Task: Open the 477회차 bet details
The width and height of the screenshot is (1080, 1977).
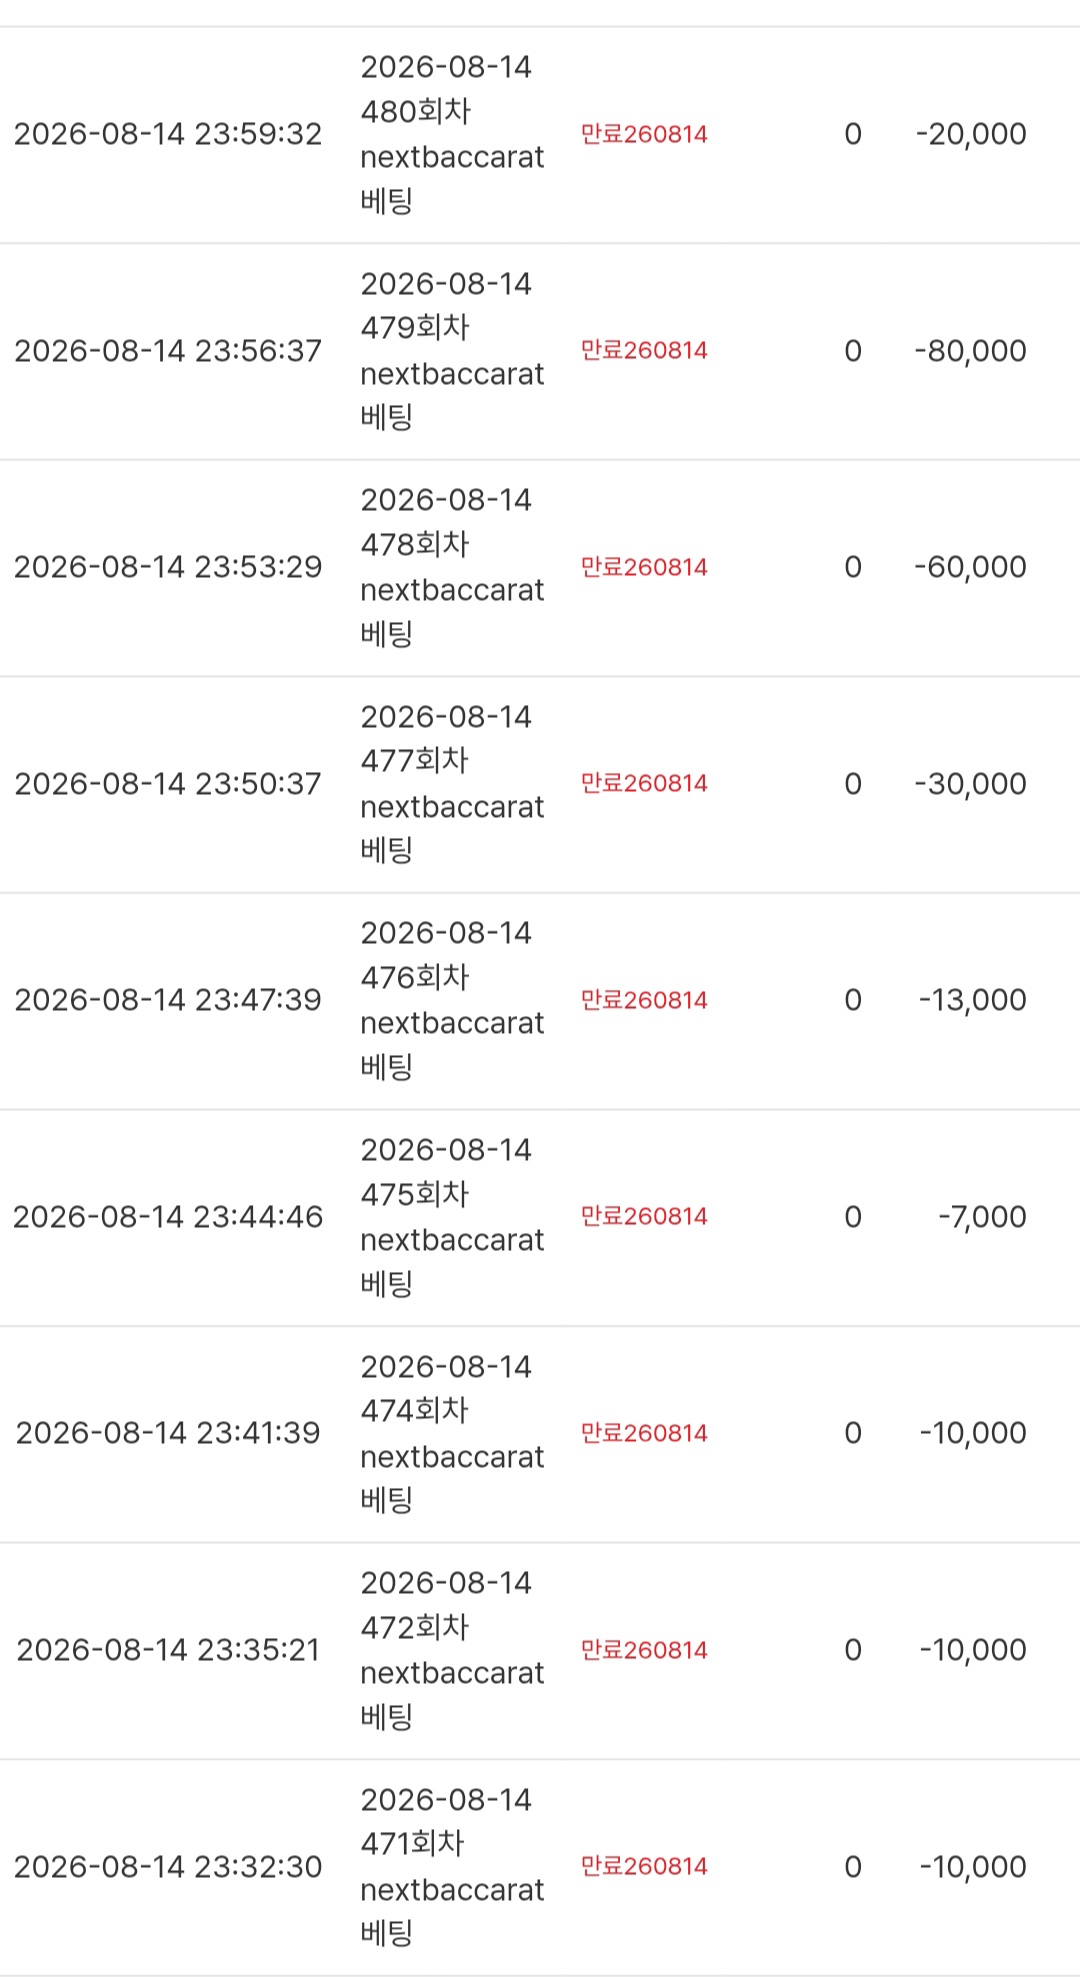Action: (452, 784)
